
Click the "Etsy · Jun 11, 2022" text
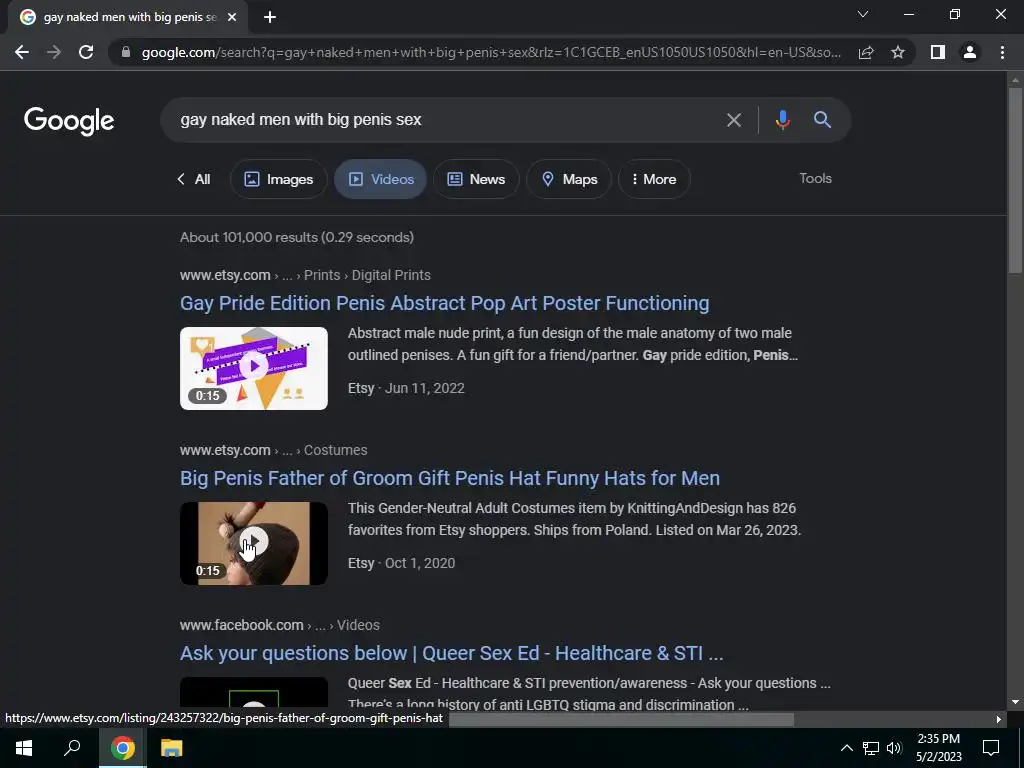[x=406, y=388]
